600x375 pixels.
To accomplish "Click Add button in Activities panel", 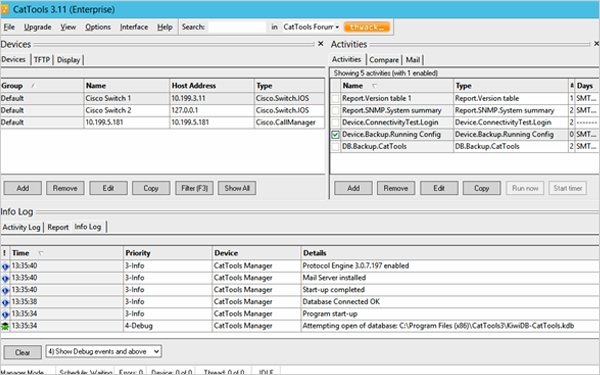I will tap(353, 188).
